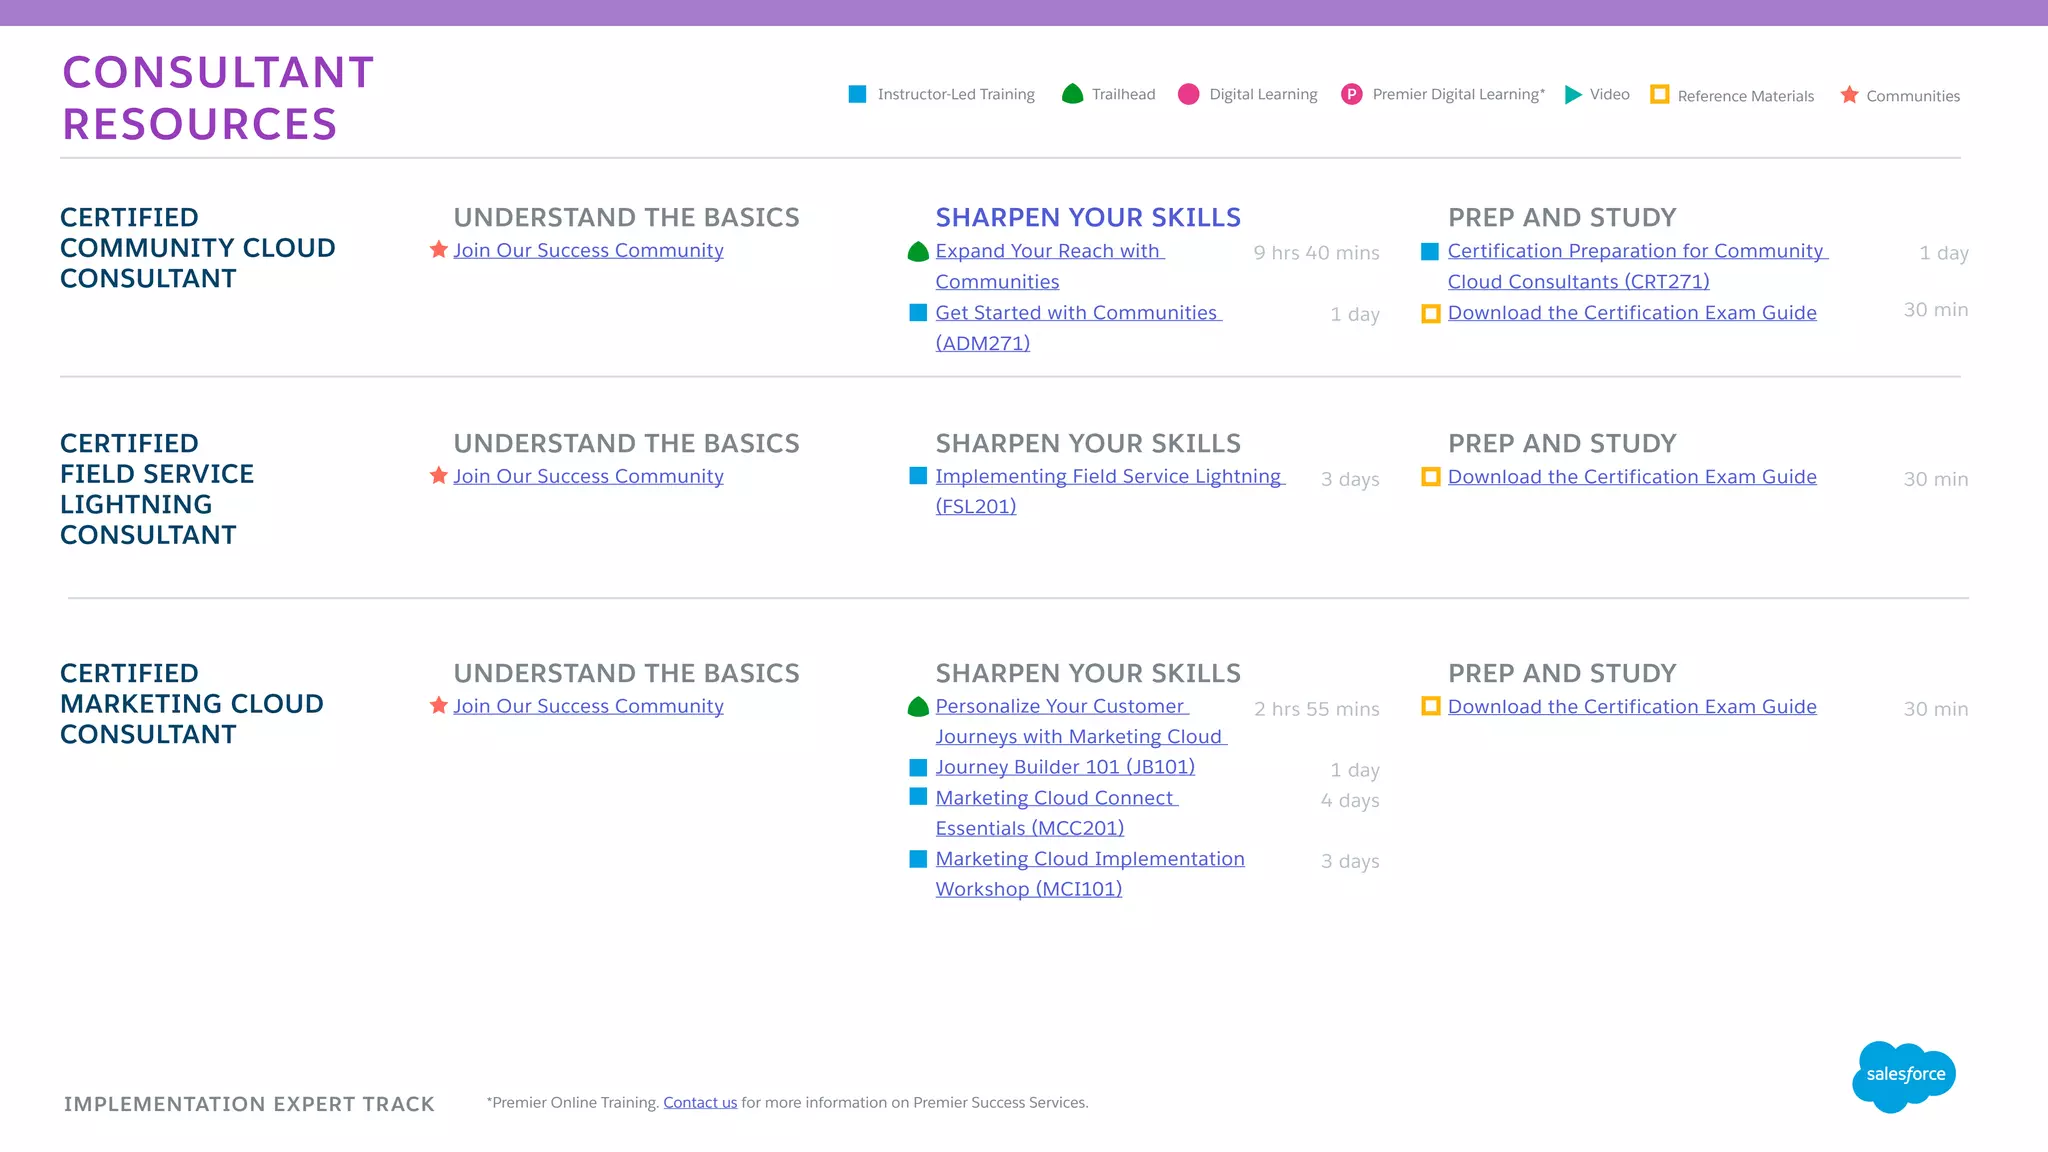
Task: Click the star icon in Marketing Cloud row
Action: pyautogui.click(x=438, y=706)
